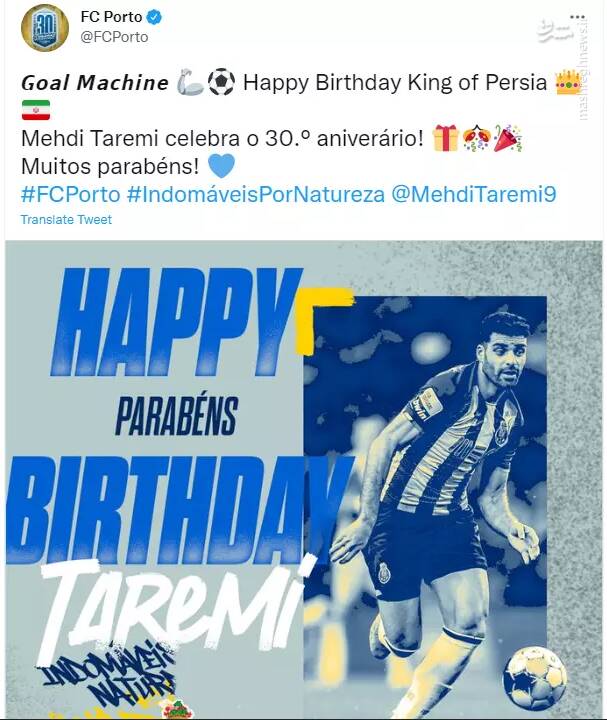Open the @FCPorto handle link
This screenshot has width=607, height=720.
114,37
